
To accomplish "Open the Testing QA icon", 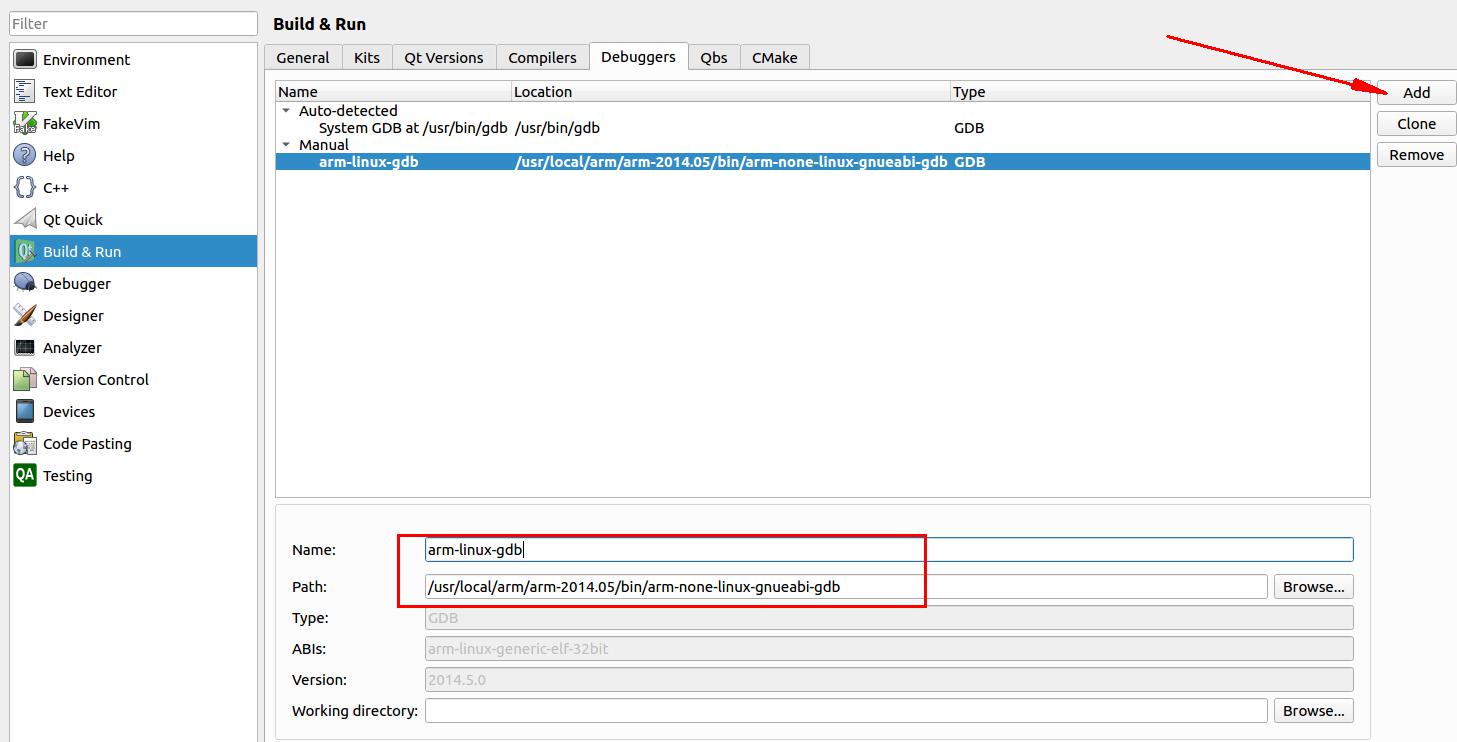I will point(25,476).
